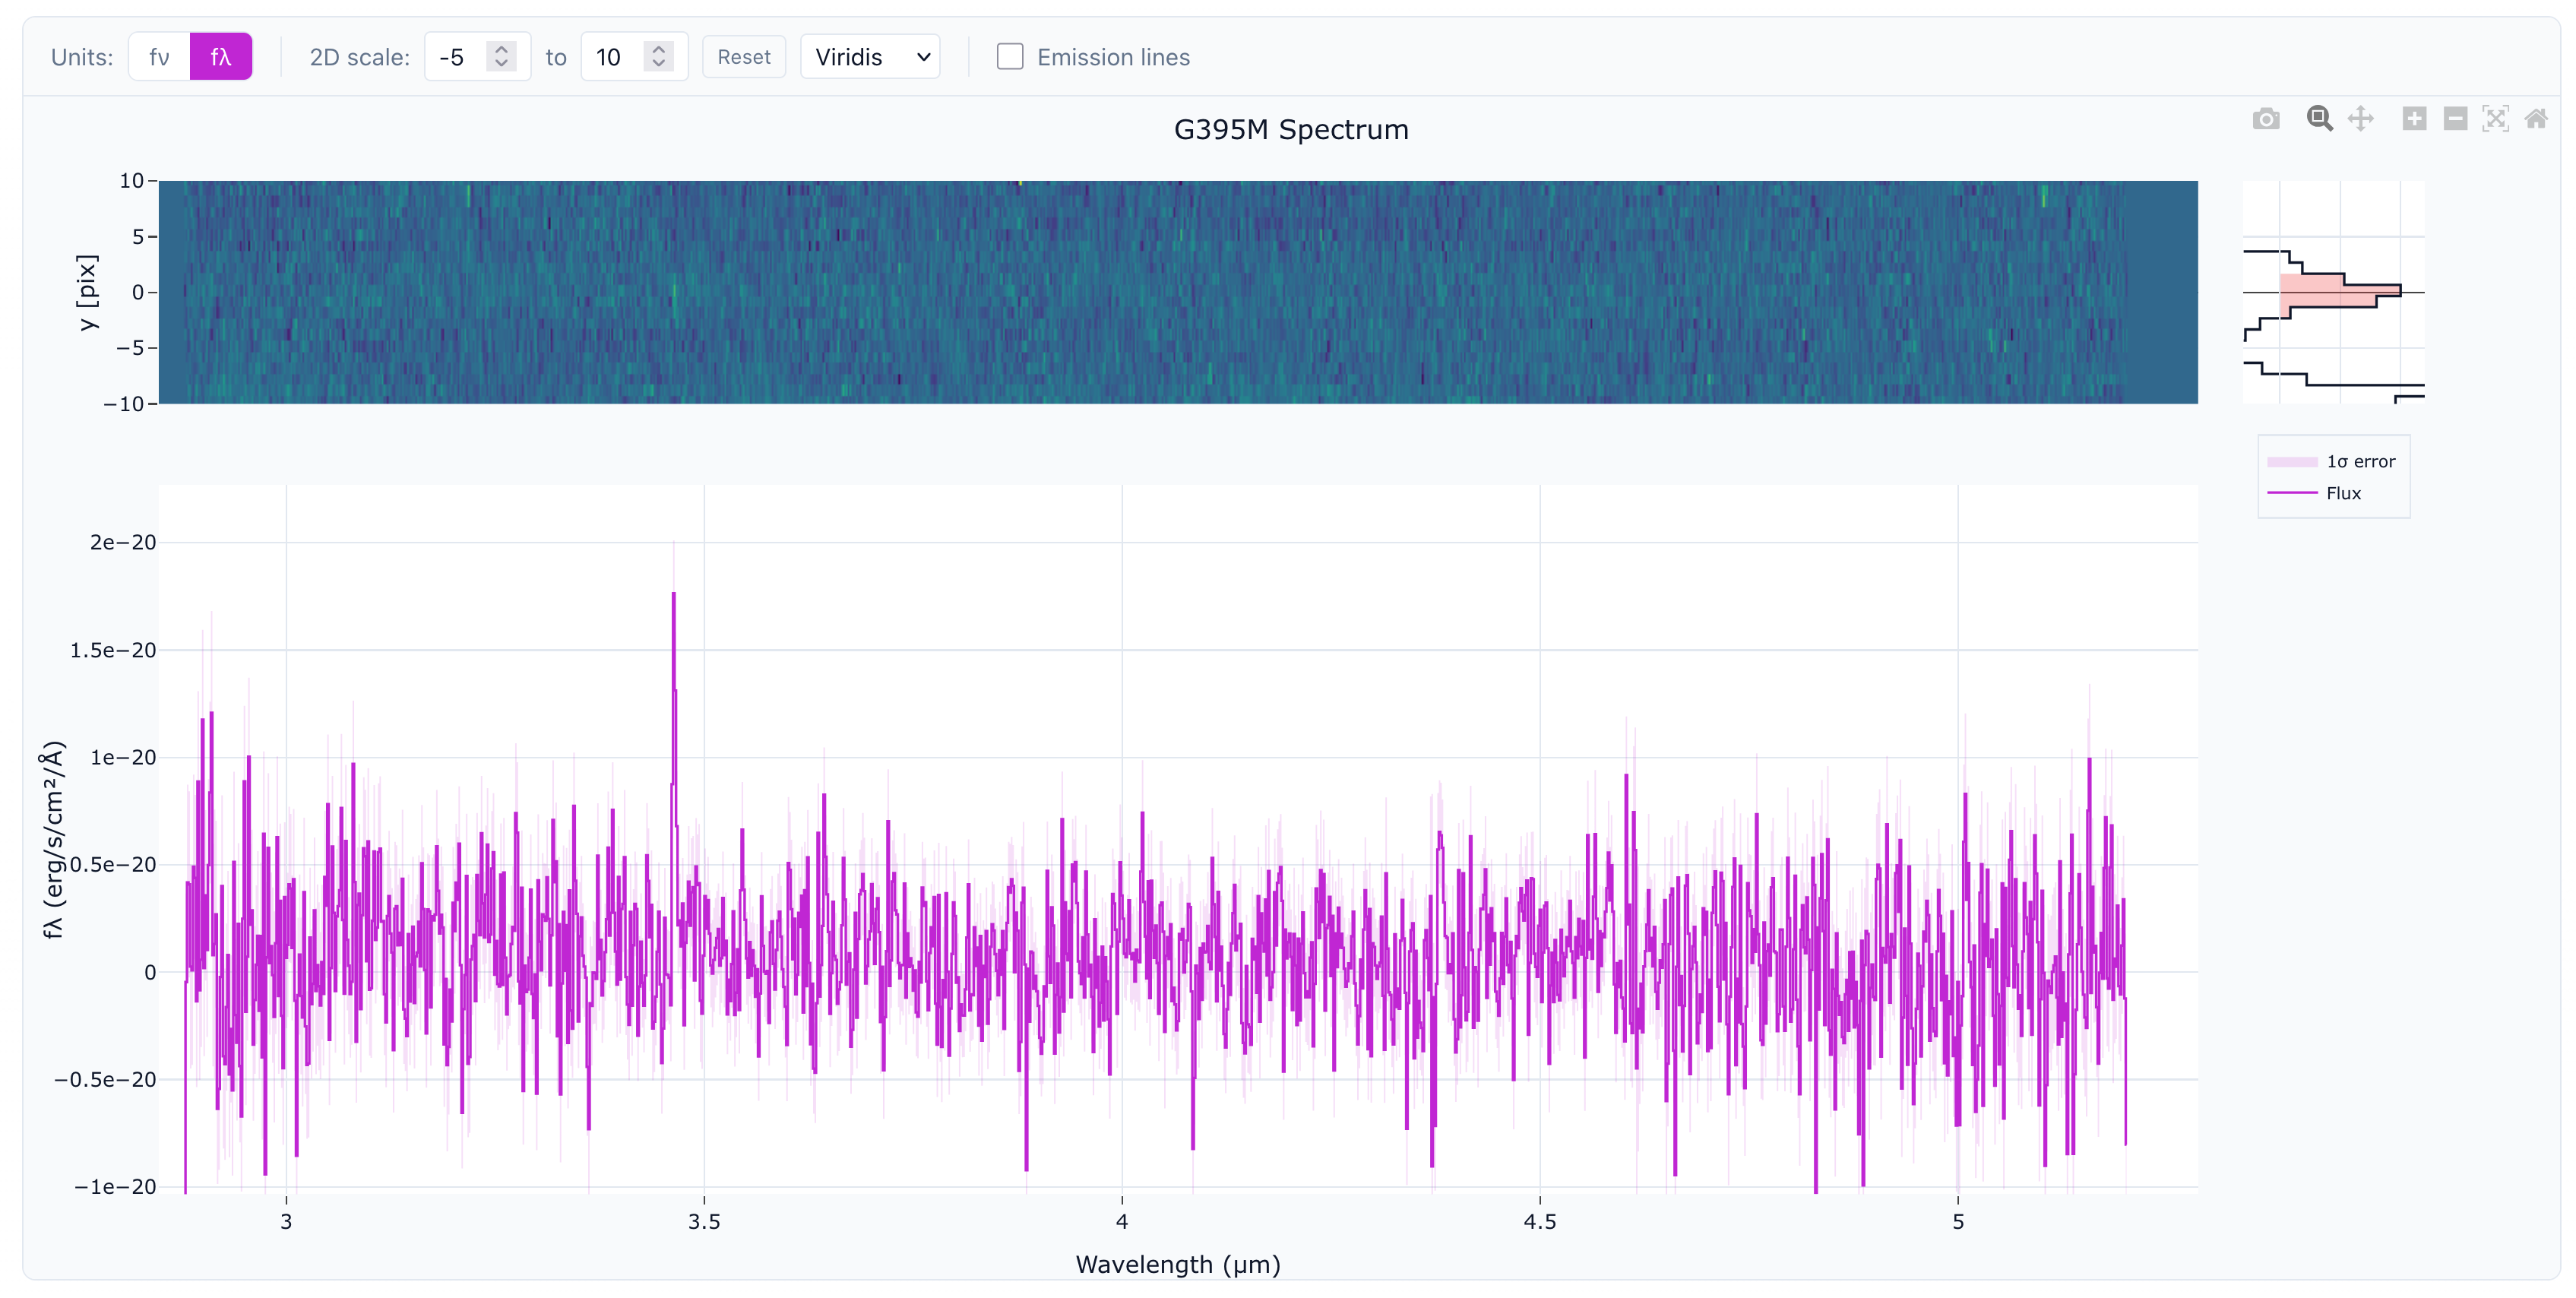This screenshot has width=2576, height=1298.
Task: Increase the 2D scale minimum stepper
Action: [x=501, y=49]
